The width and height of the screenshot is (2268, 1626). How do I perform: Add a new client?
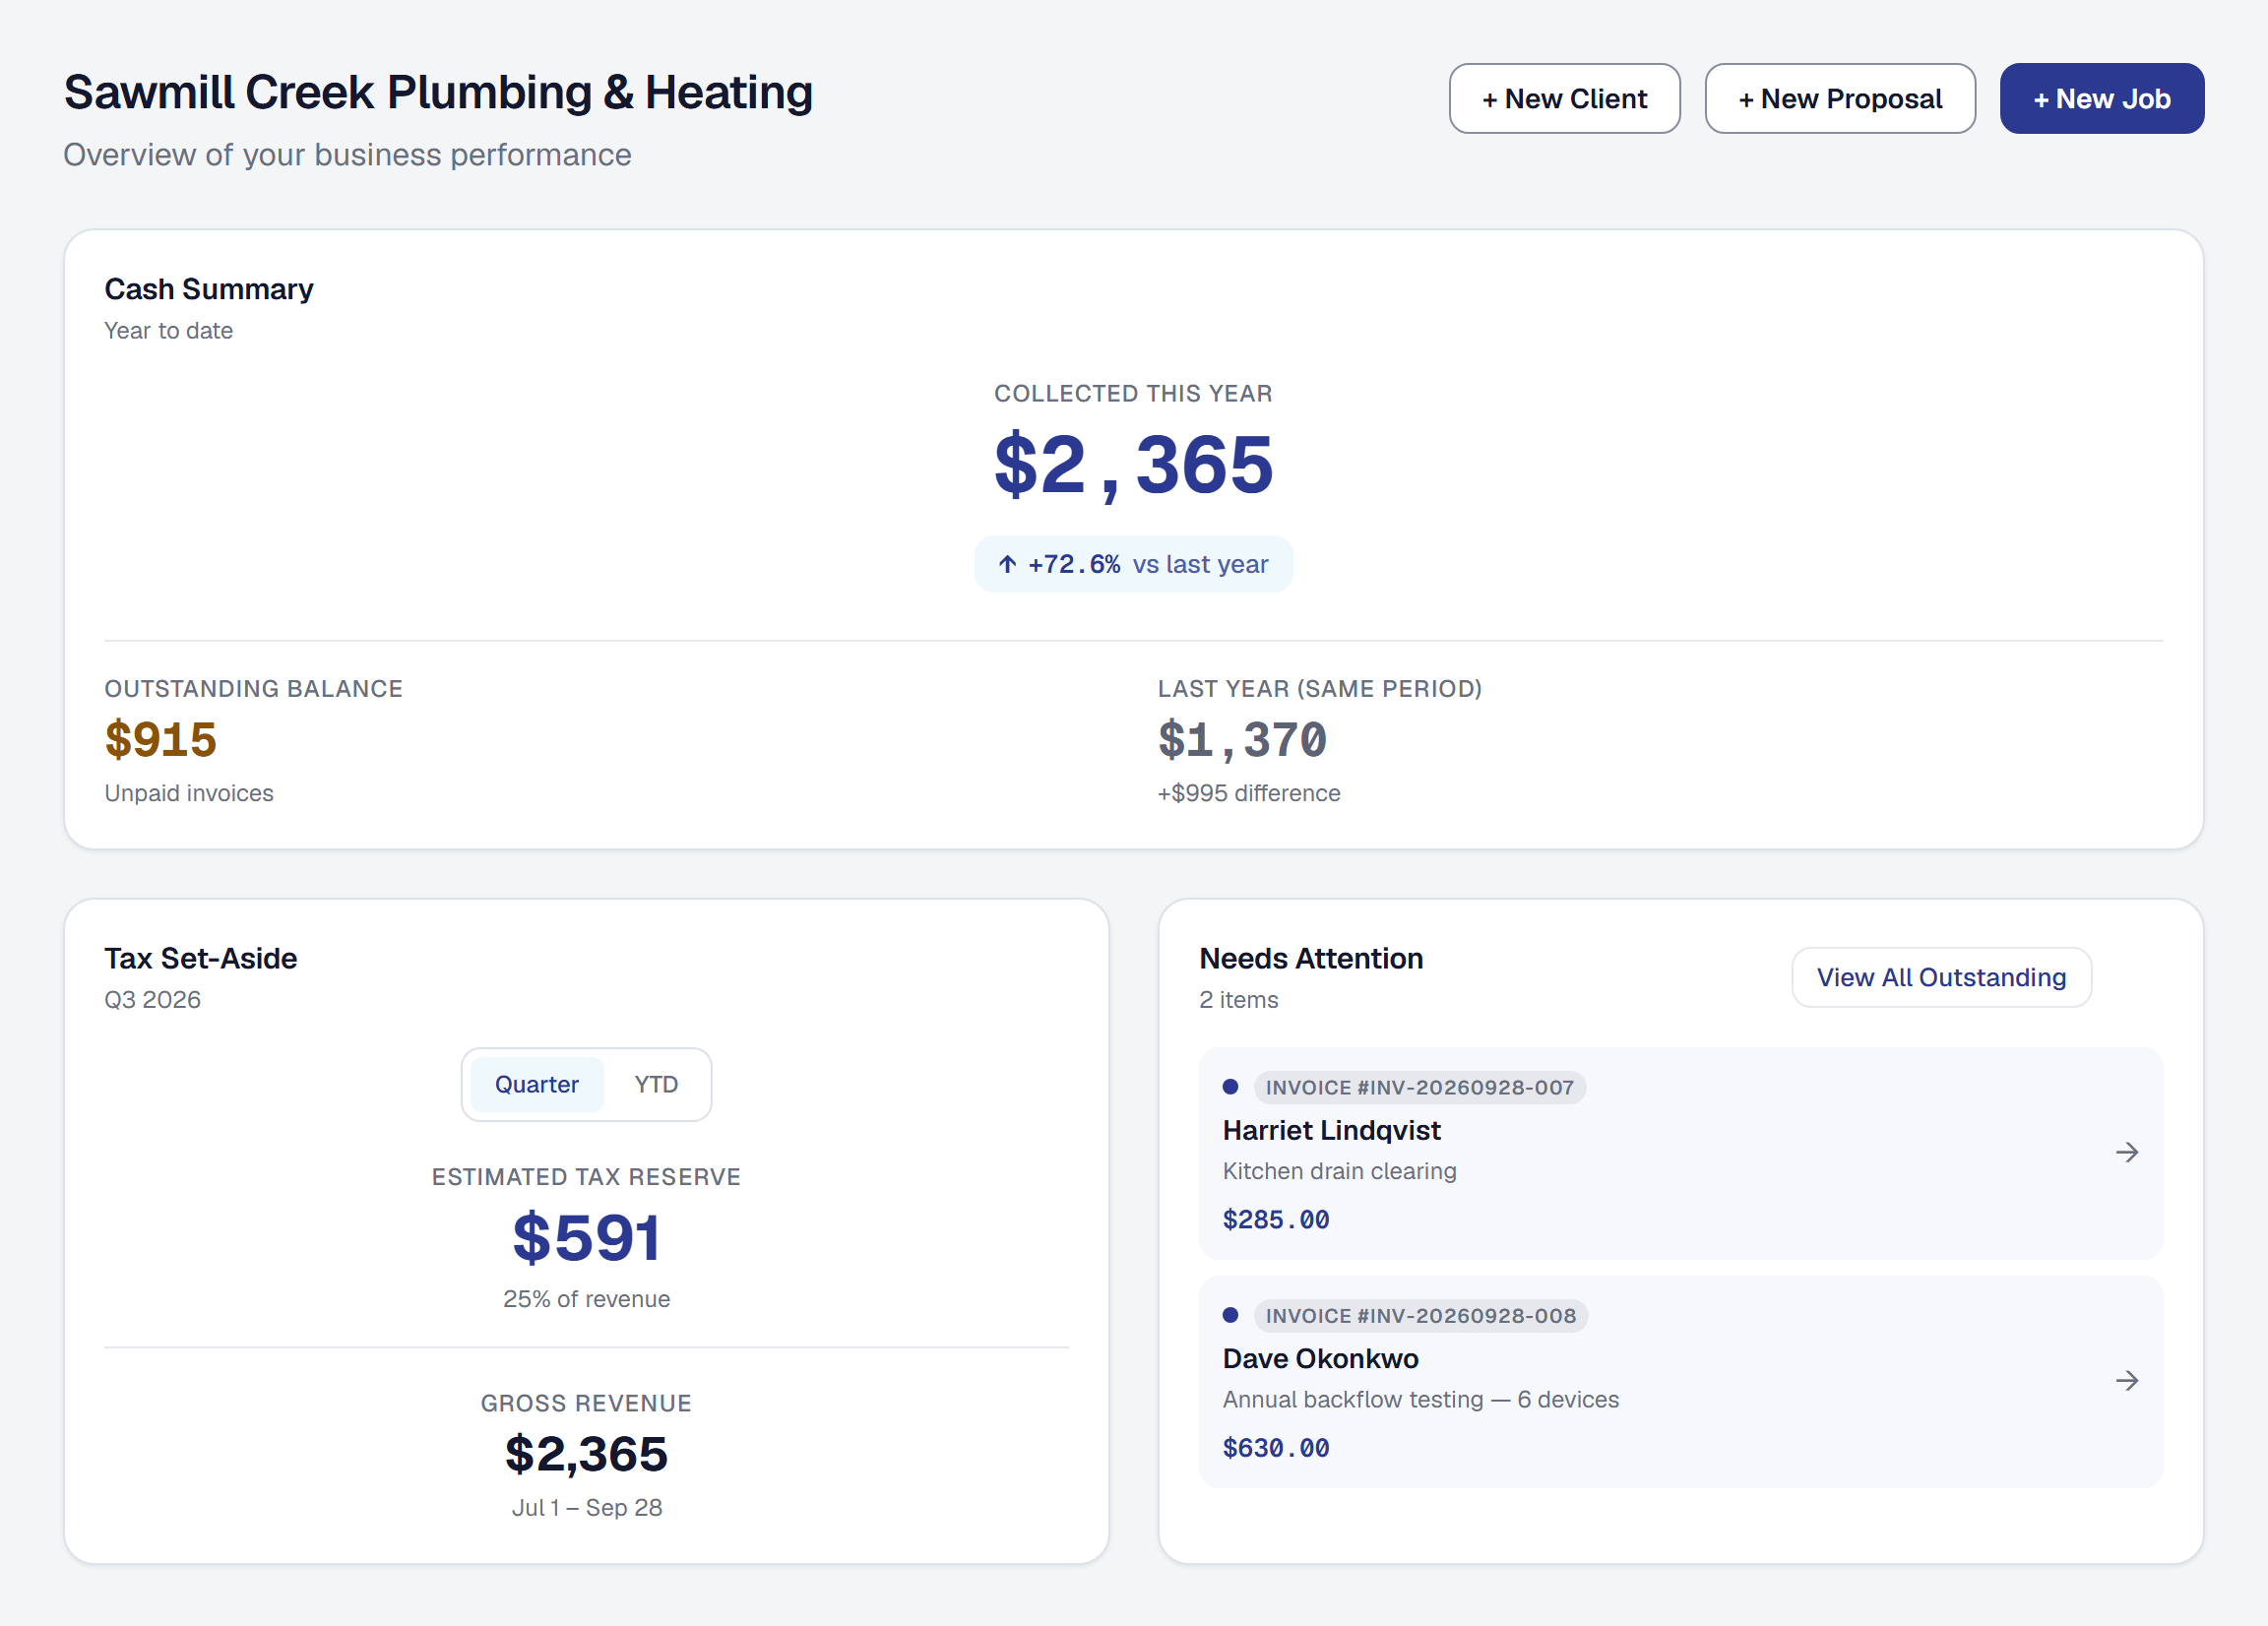[x=1564, y=98]
